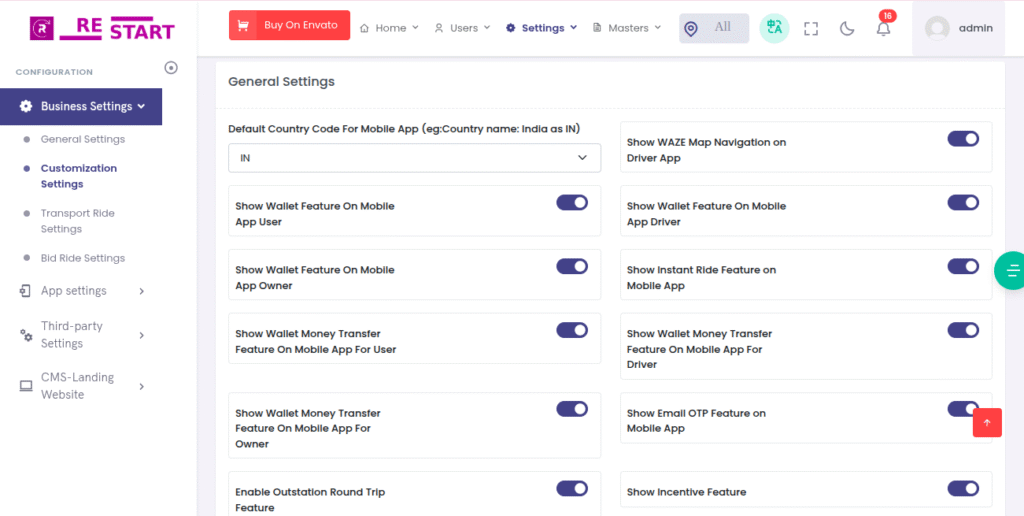
Task: Switch to dark mode moon icon
Action: tap(847, 28)
